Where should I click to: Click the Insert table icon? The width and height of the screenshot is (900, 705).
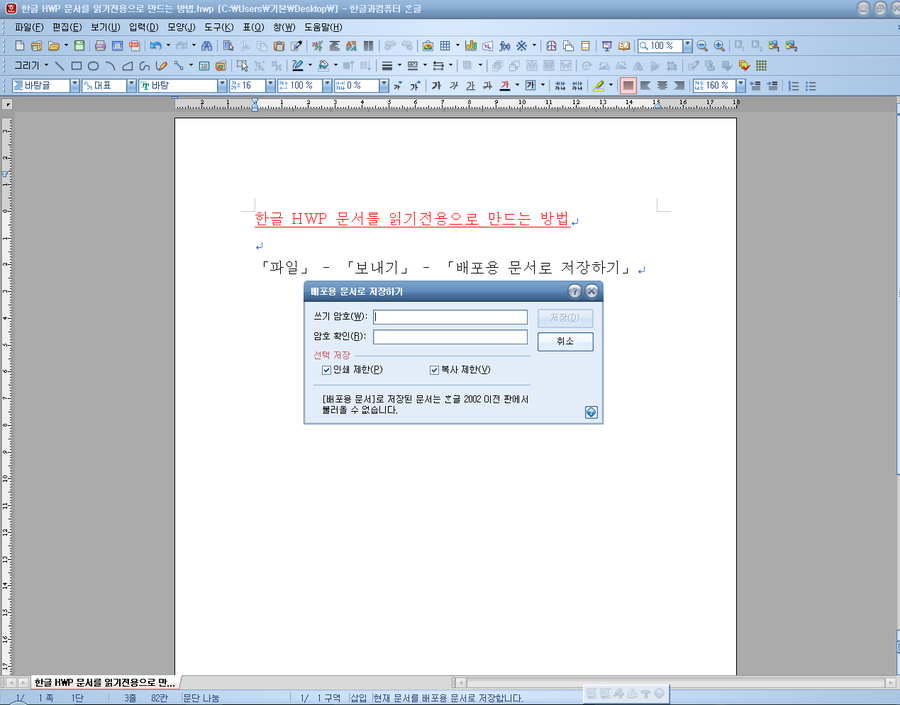(445, 45)
